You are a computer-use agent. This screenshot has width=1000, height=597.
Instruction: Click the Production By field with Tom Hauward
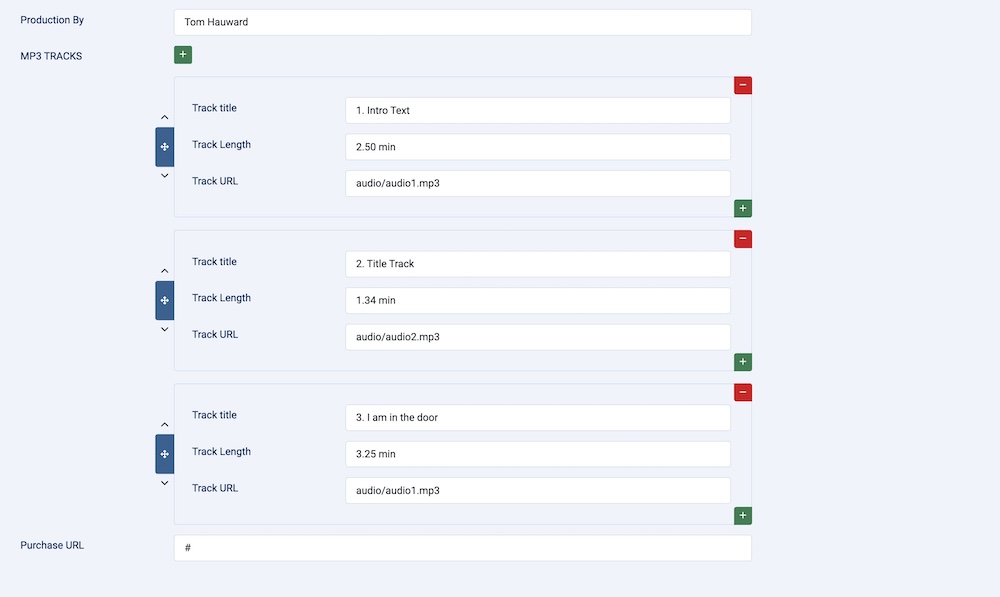pos(462,22)
